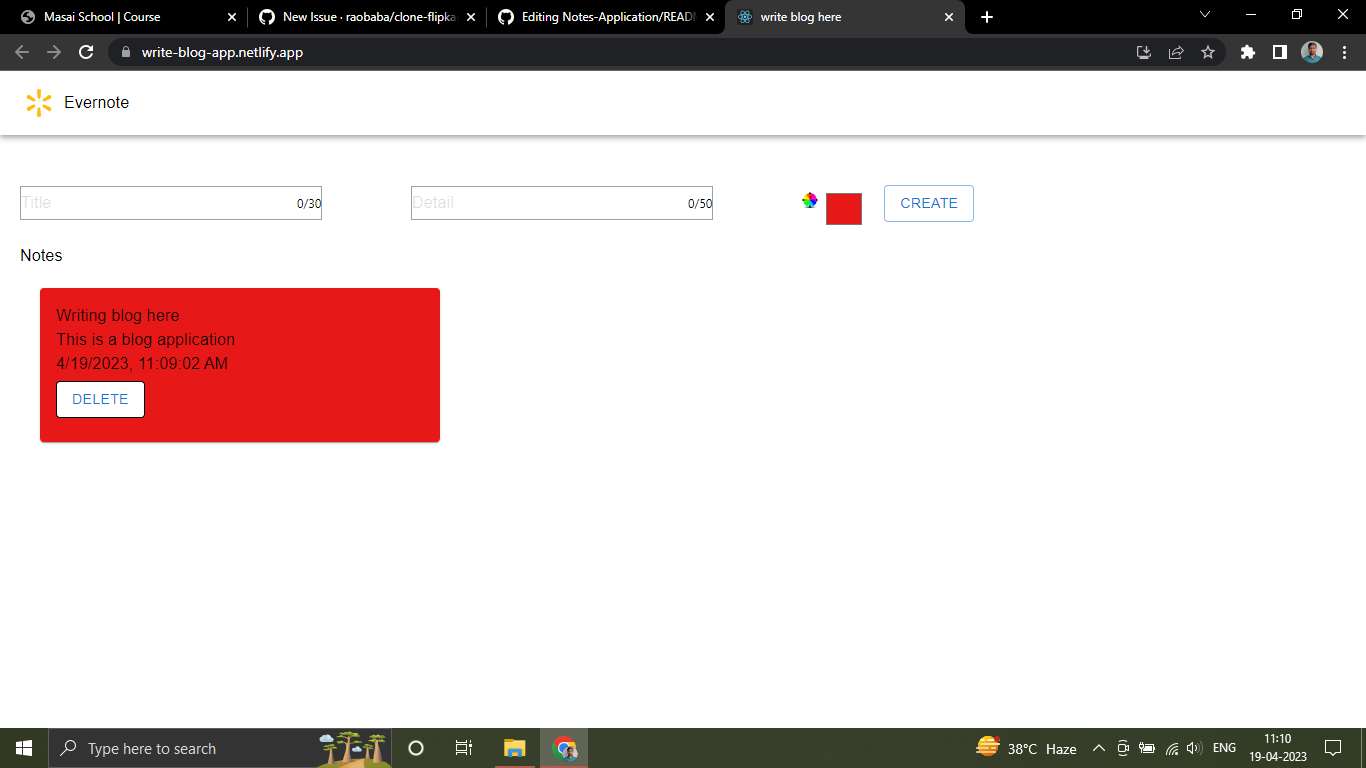Image resolution: width=1366 pixels, height=768 pixels.
Task: Open the red color picker swatch
Action: (x=844, y=209)
